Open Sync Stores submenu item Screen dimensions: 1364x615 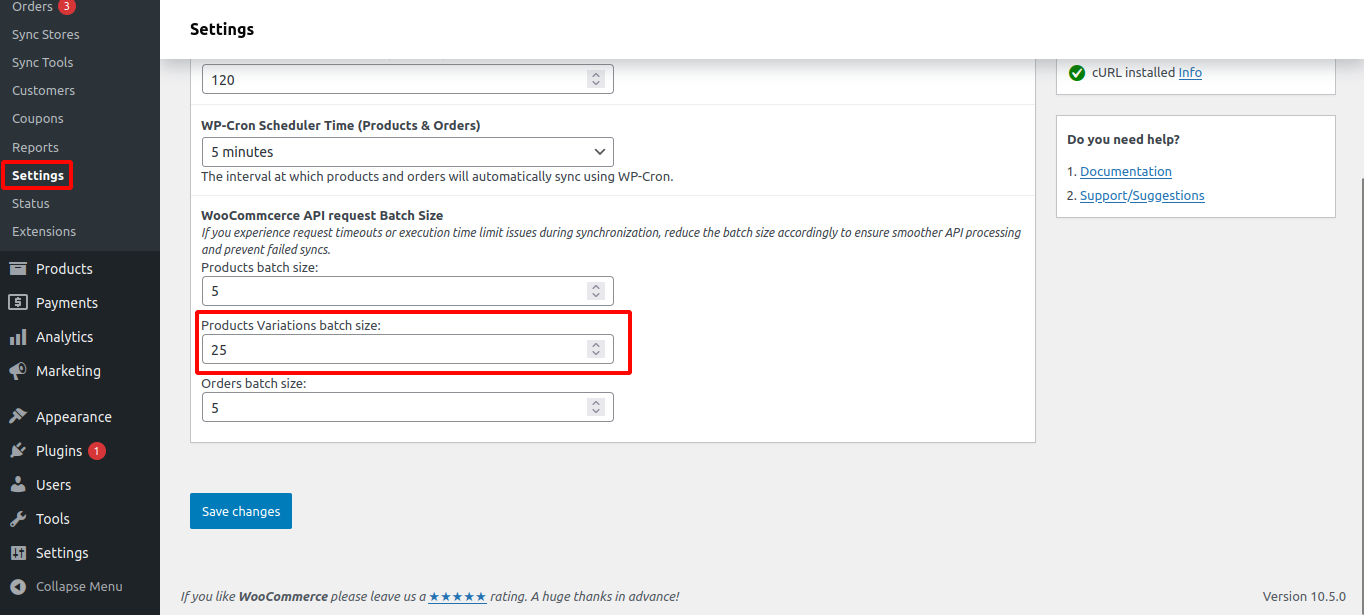tap(46, 35)
